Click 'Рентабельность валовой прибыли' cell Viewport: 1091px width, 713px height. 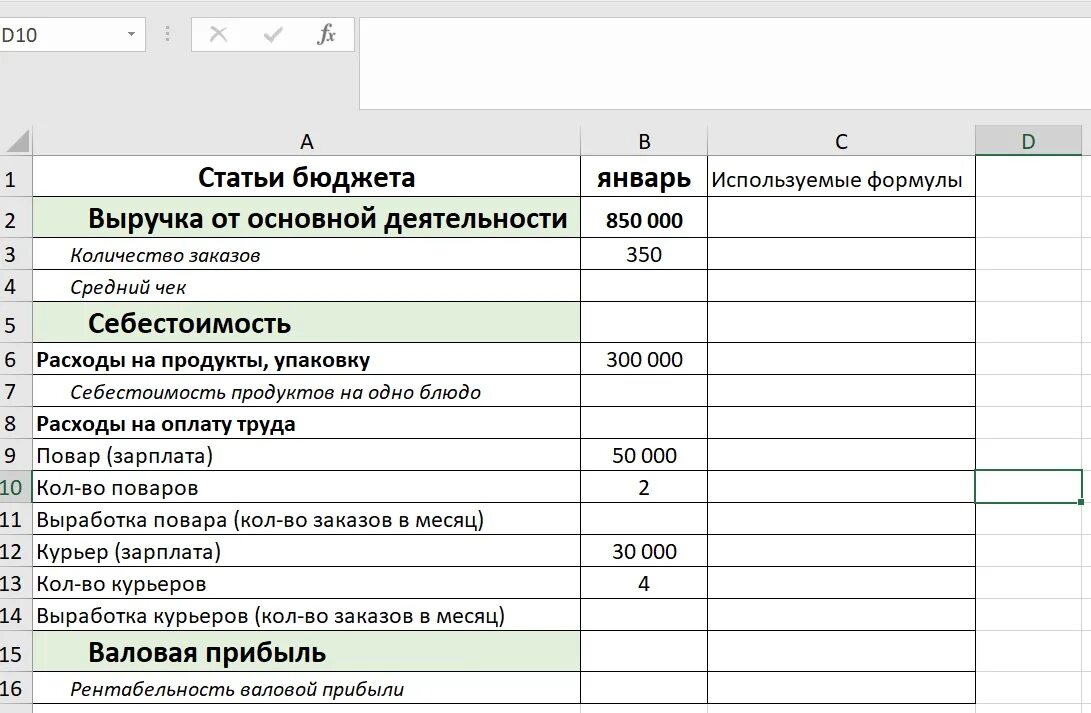(x=306, y=689)
